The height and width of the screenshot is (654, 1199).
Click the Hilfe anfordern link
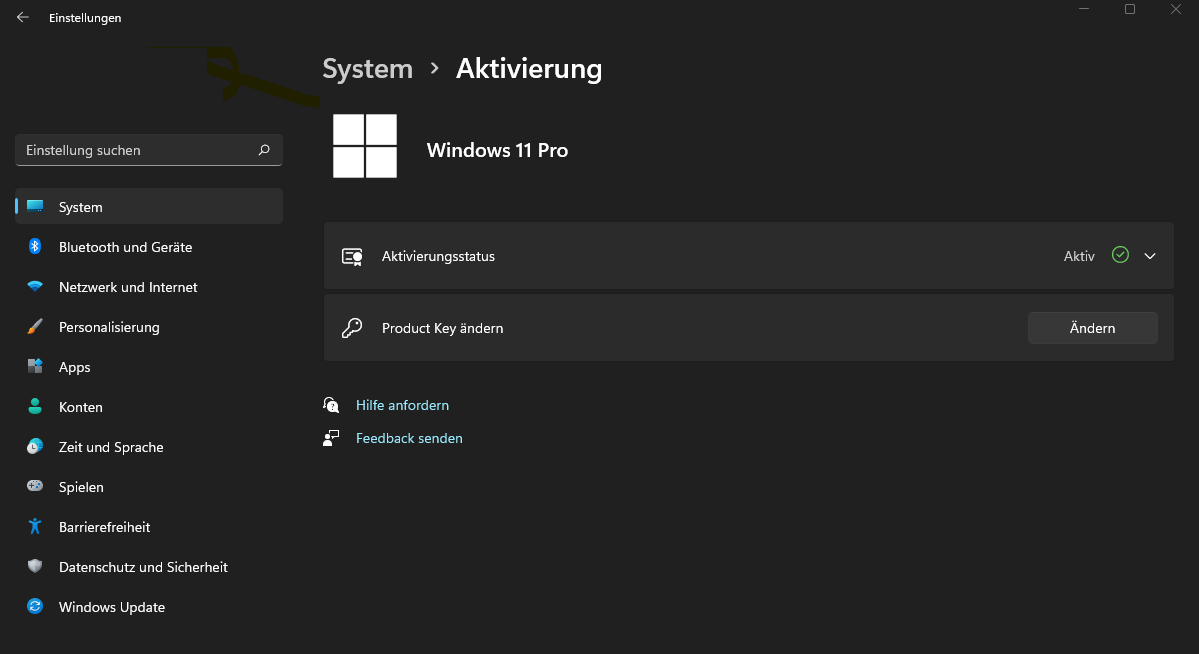pos(402,405)
